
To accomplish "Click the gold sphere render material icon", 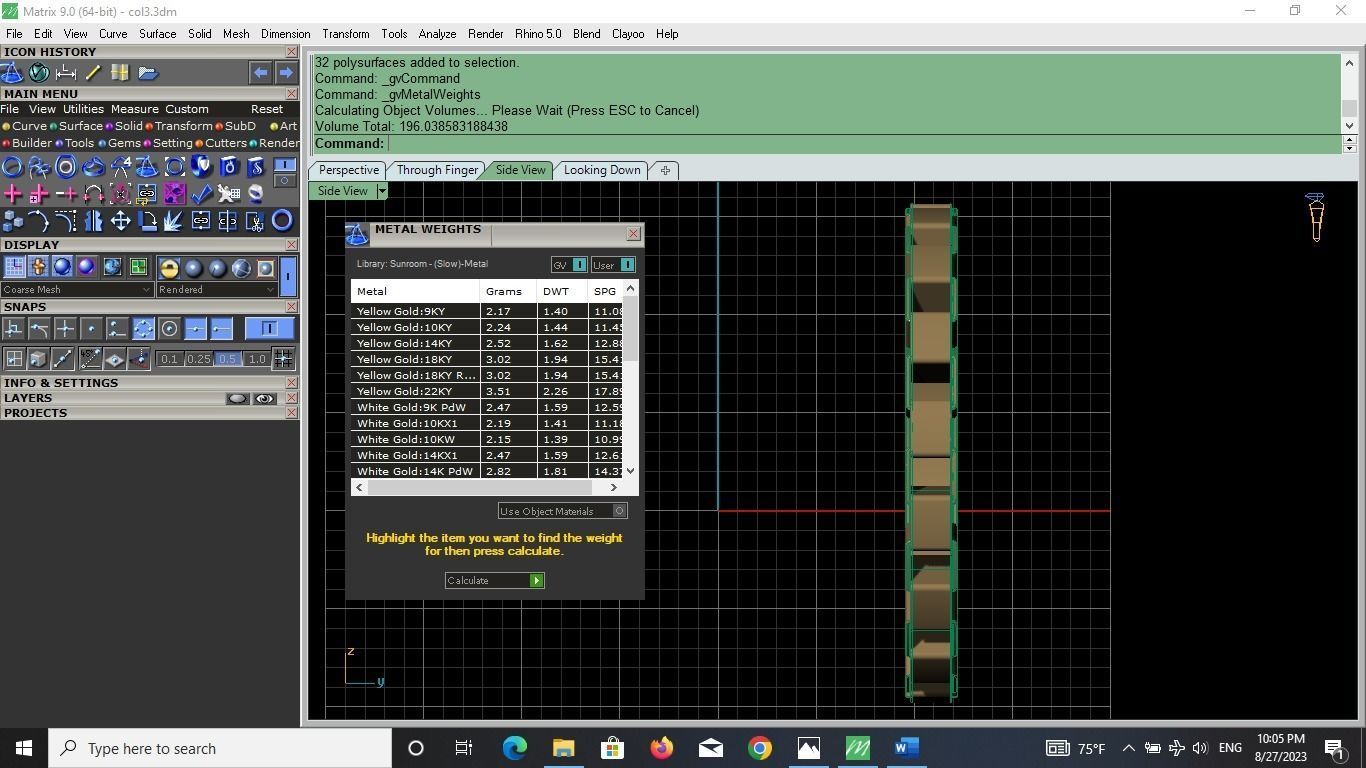I will [x=169, y=268].
